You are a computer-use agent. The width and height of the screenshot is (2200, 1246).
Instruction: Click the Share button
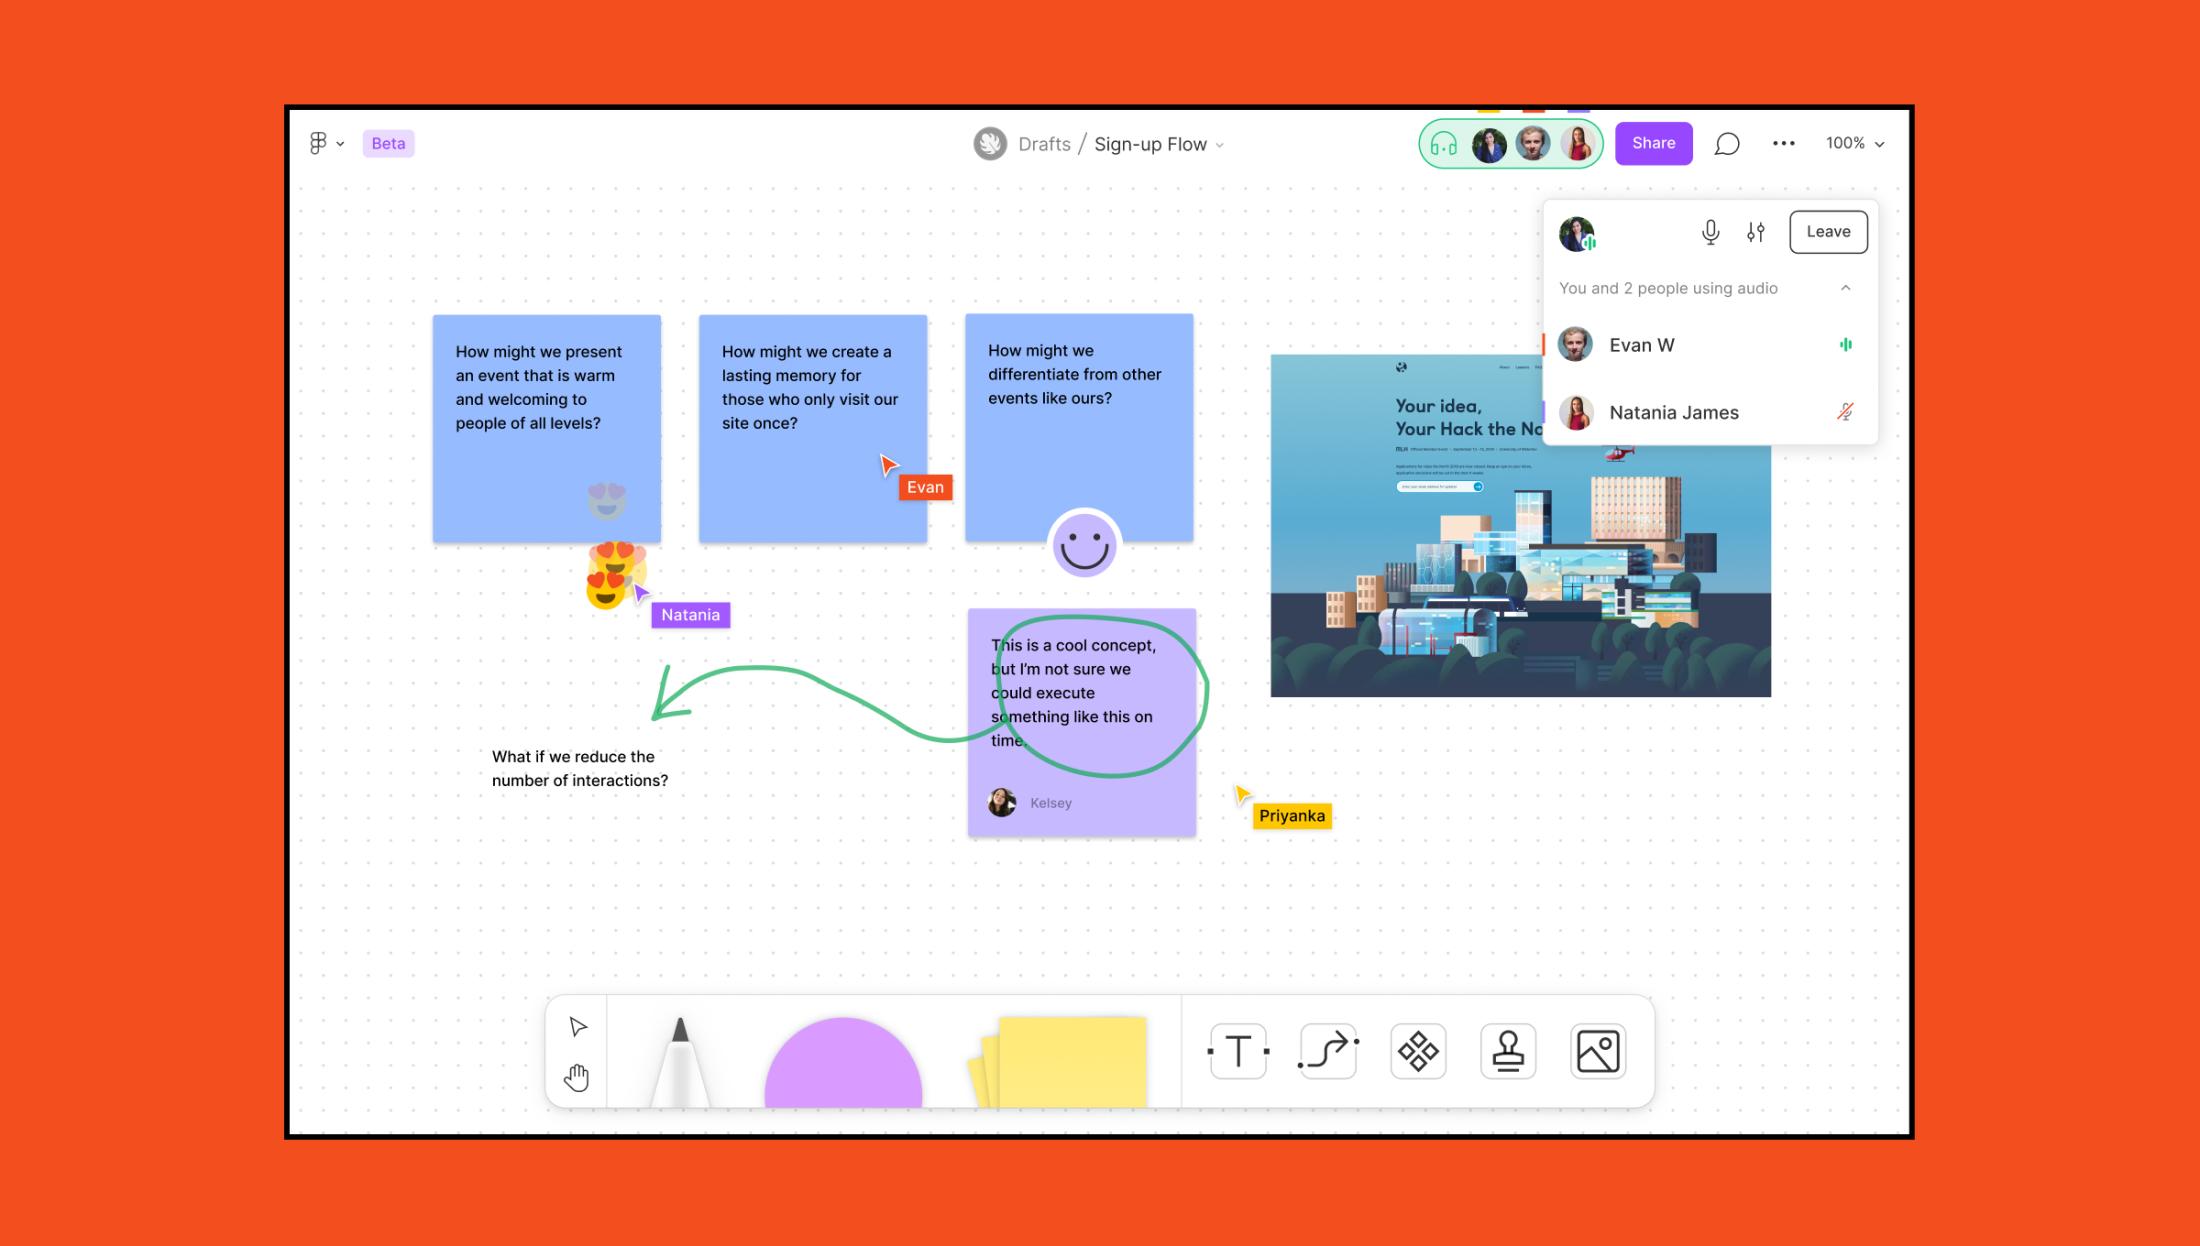tap(1653, 144)
